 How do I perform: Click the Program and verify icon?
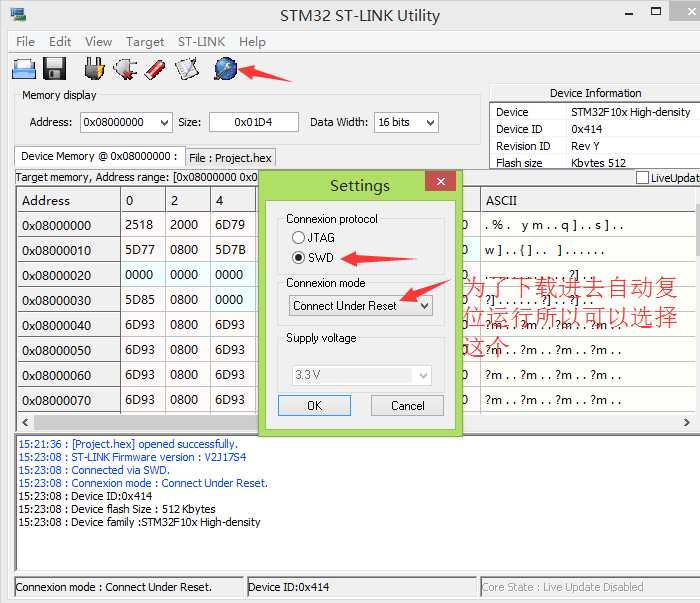click(x=186, y=69)
